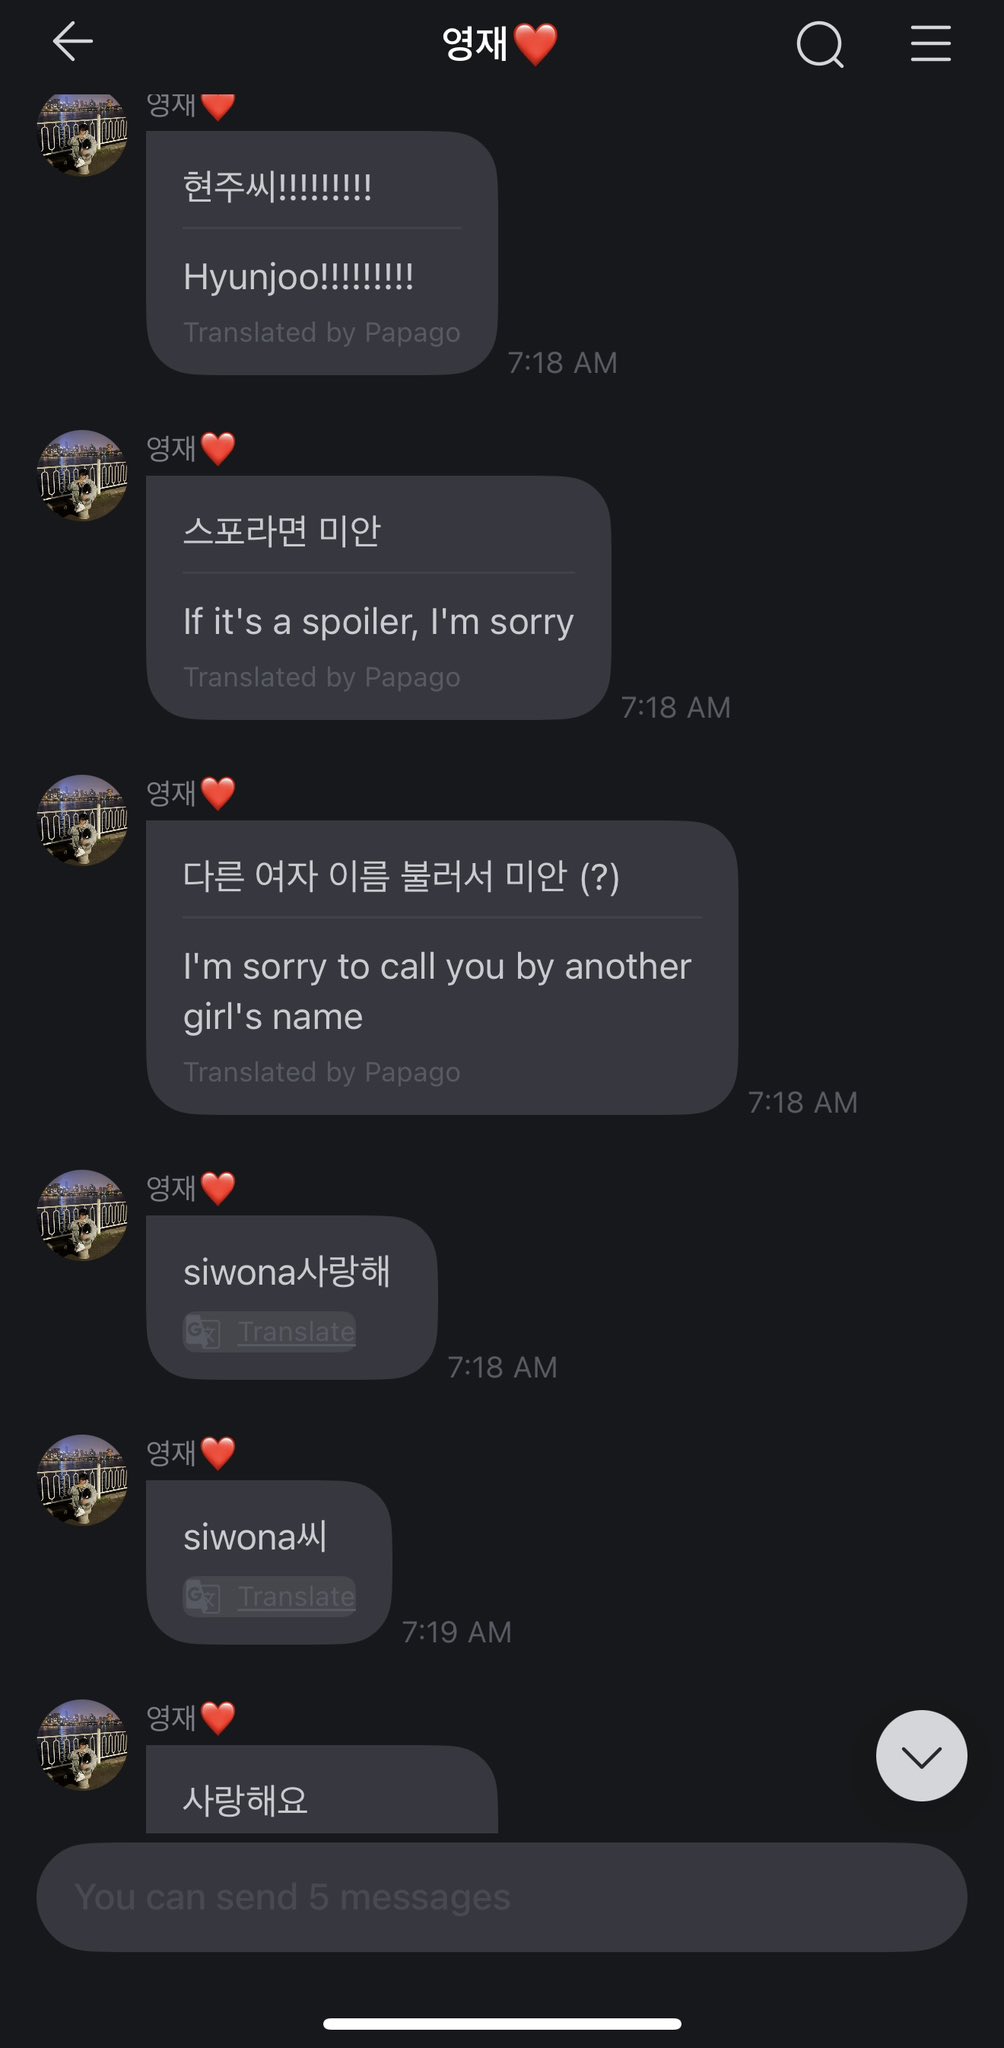Tap avatar next to "siwona씨" message
Image resolution: width=1004 pixels, height=2048 pixels.
(83, 1480)
